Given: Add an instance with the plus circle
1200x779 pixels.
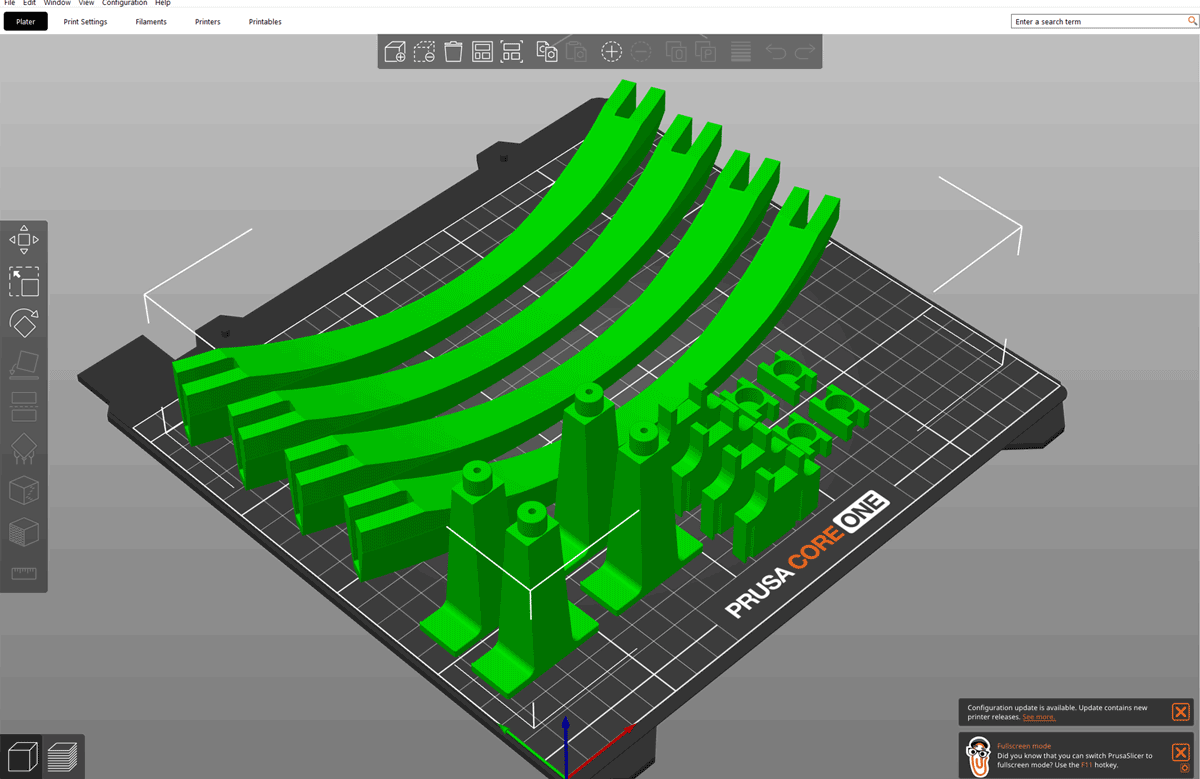Looking at the screenshot, I should pos(611,52).
